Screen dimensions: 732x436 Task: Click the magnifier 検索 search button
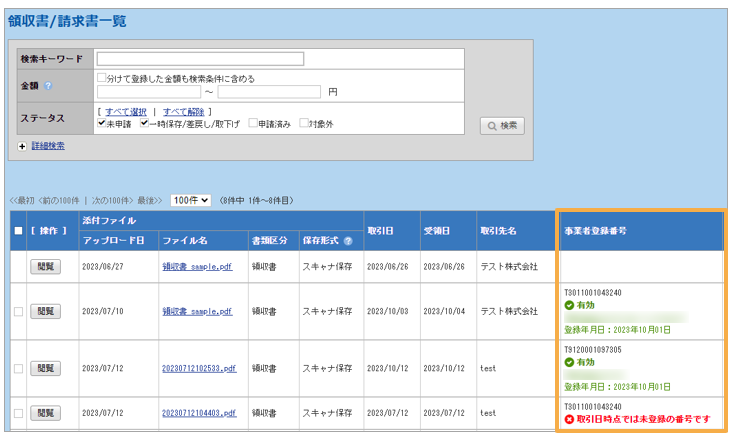point(502,126)
